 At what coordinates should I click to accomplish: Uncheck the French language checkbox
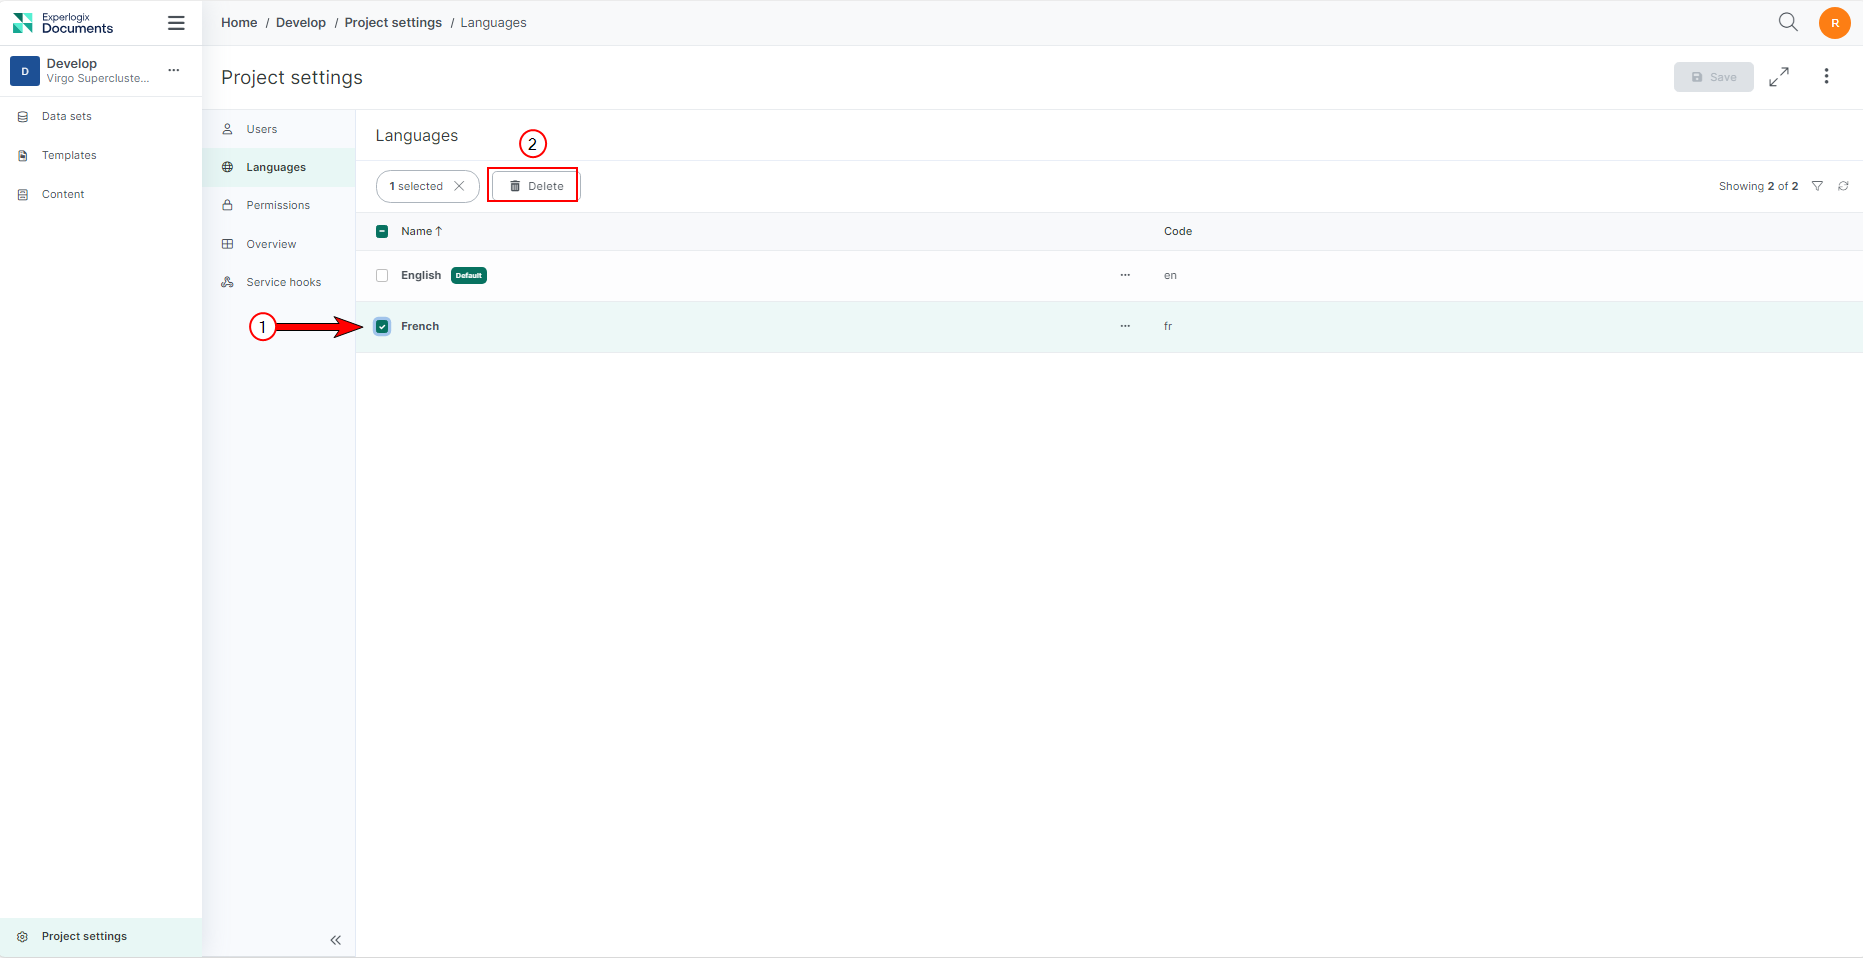tap(382, 327)
